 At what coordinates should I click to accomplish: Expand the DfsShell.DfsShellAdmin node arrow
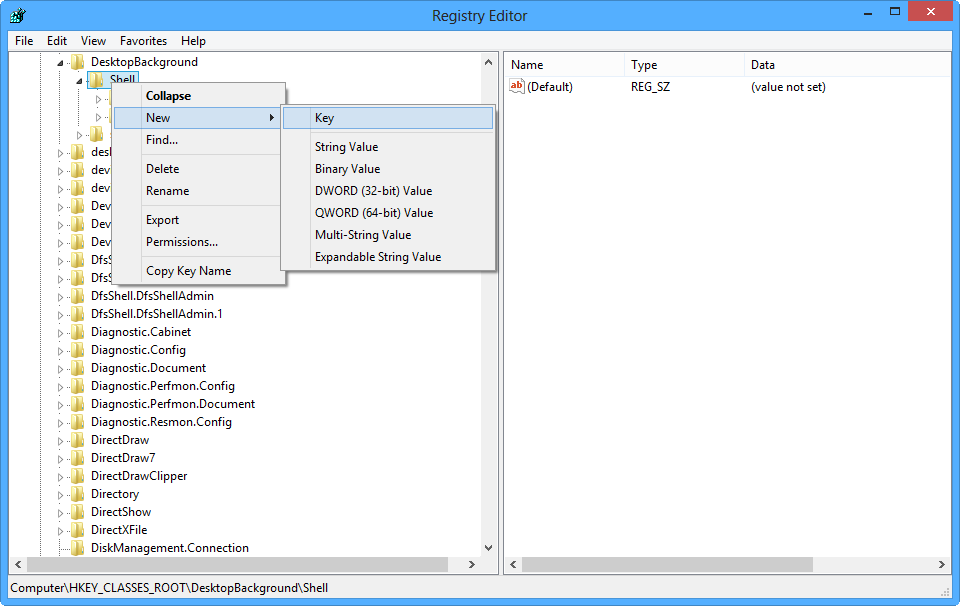click(x=60, y=297)
